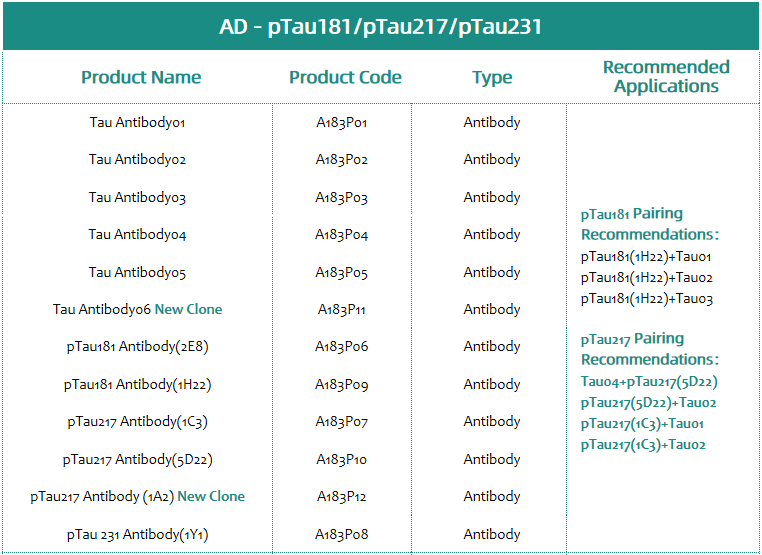This screenshot has width=762, height=555.
Task: Click product code A183P02
Action: 341,159
